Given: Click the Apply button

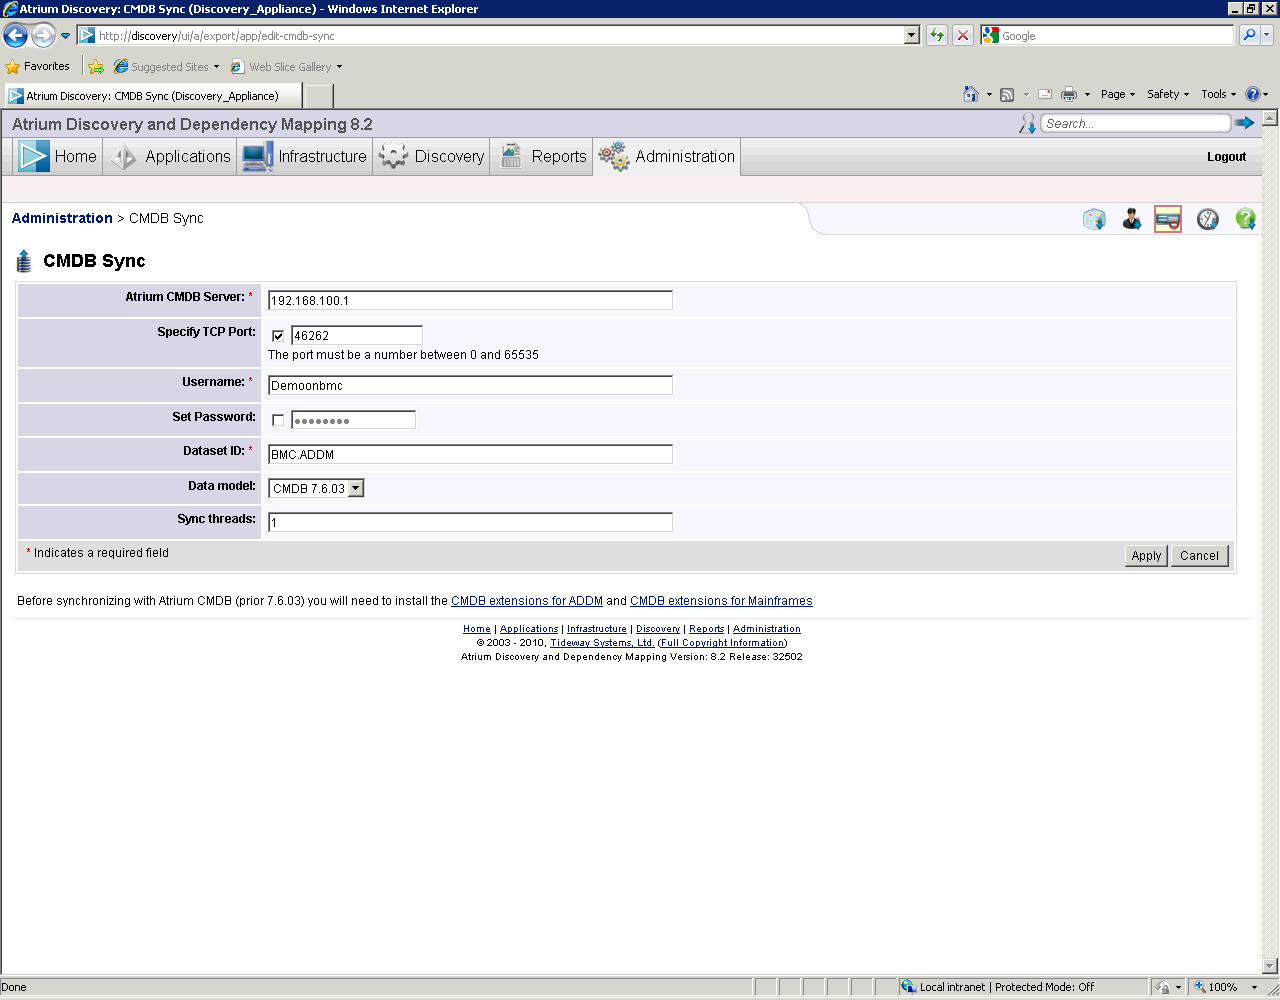Looking at the screenshot, I should coord(1146,556).
